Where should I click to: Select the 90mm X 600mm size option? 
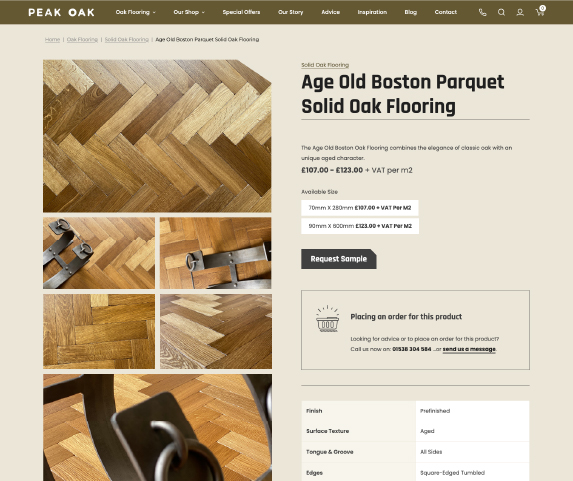(360, 226)
